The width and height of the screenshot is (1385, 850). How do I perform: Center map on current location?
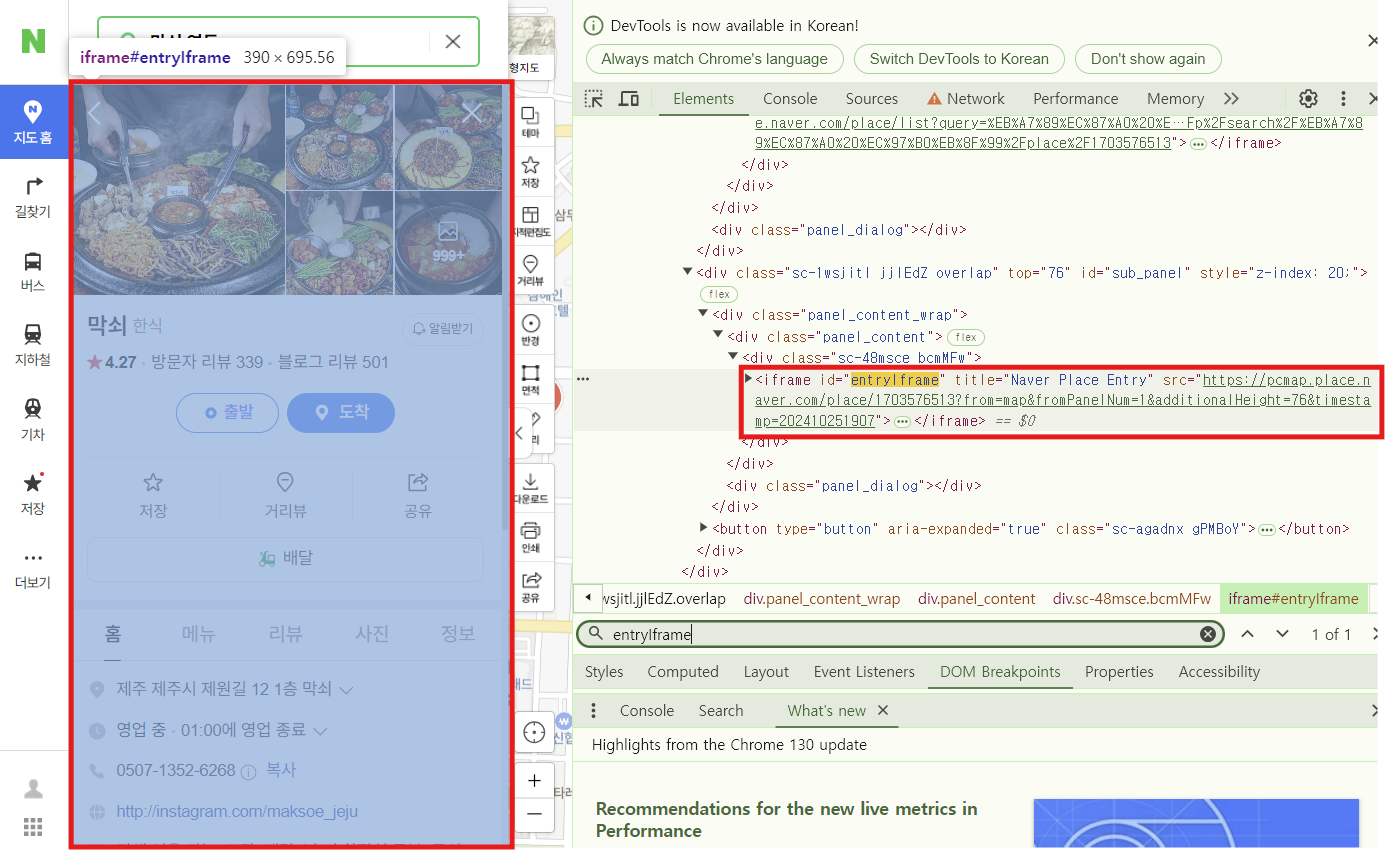point(534,733)
